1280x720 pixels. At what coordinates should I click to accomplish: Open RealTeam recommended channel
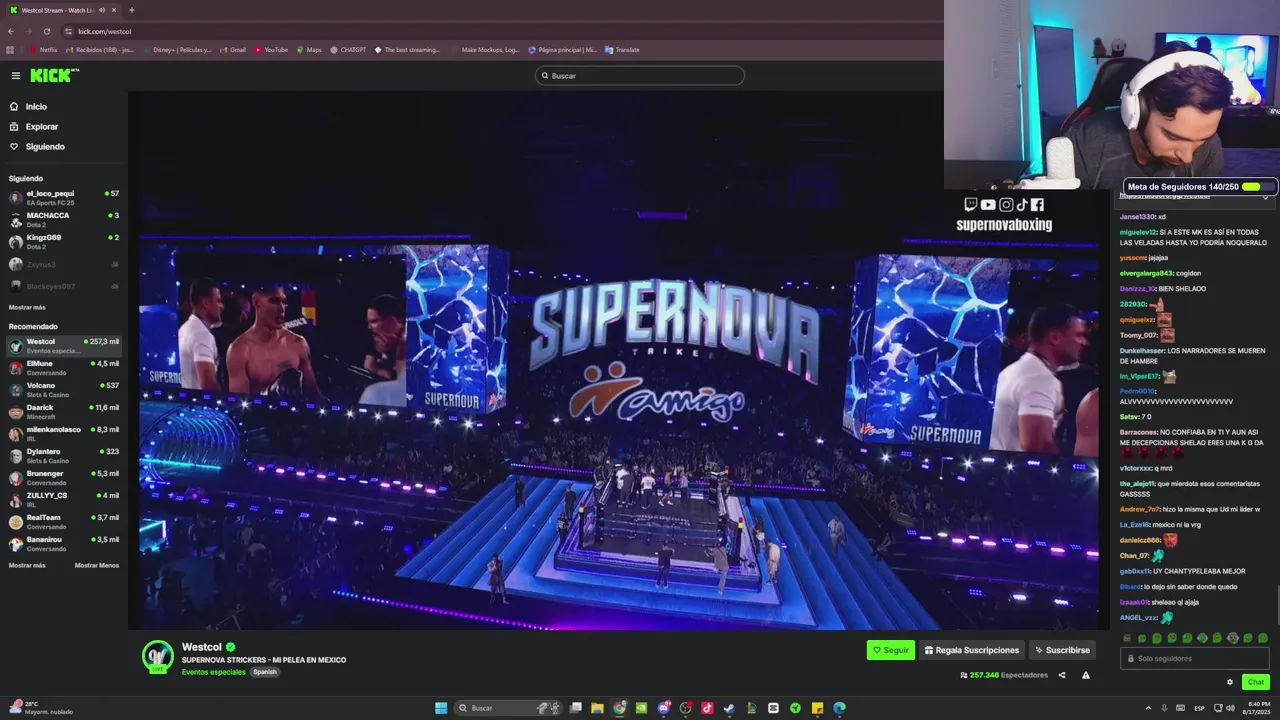pyautogui.click(x=64, y=521)
